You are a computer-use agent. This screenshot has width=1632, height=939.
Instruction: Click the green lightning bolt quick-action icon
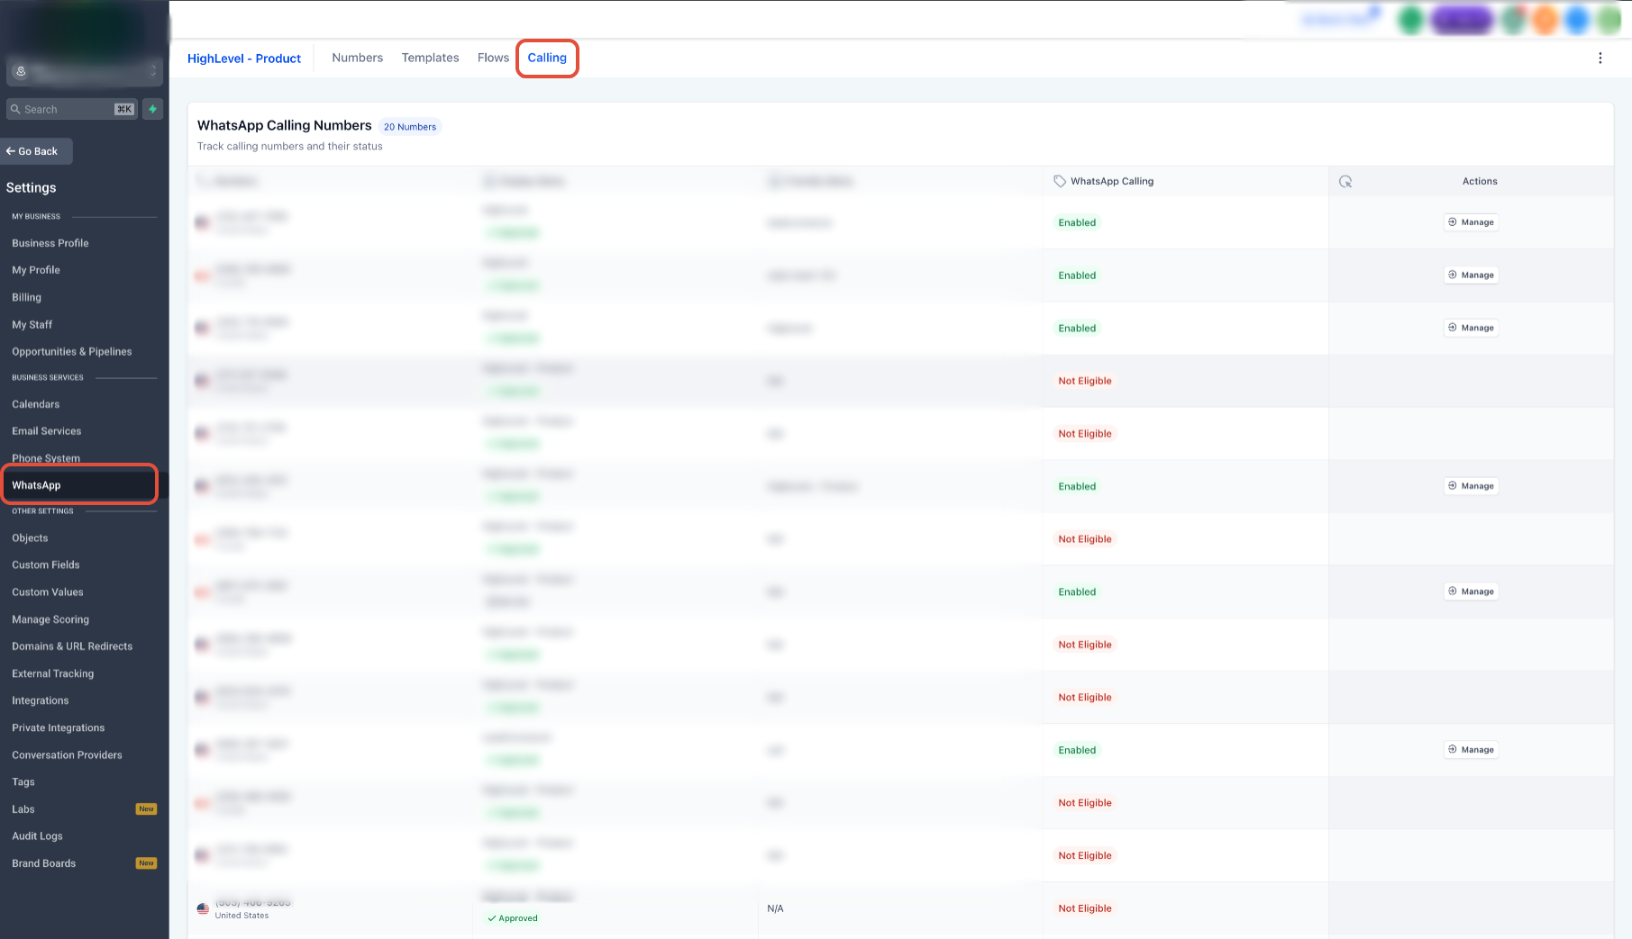click(x=153, y=109)
